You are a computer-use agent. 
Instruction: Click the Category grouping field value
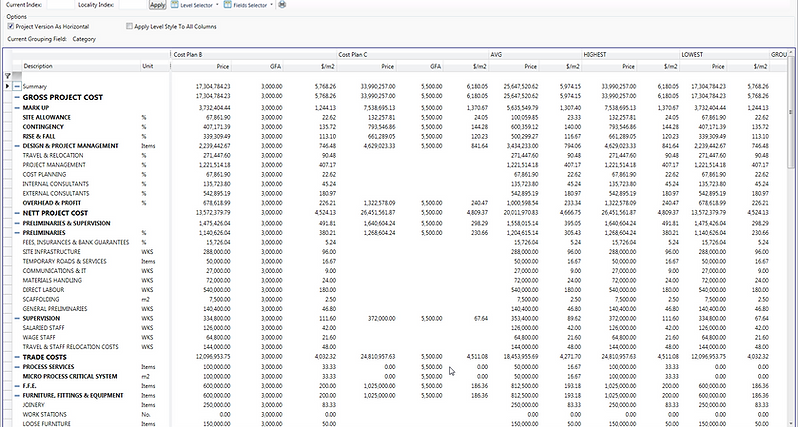pos(84,39)
